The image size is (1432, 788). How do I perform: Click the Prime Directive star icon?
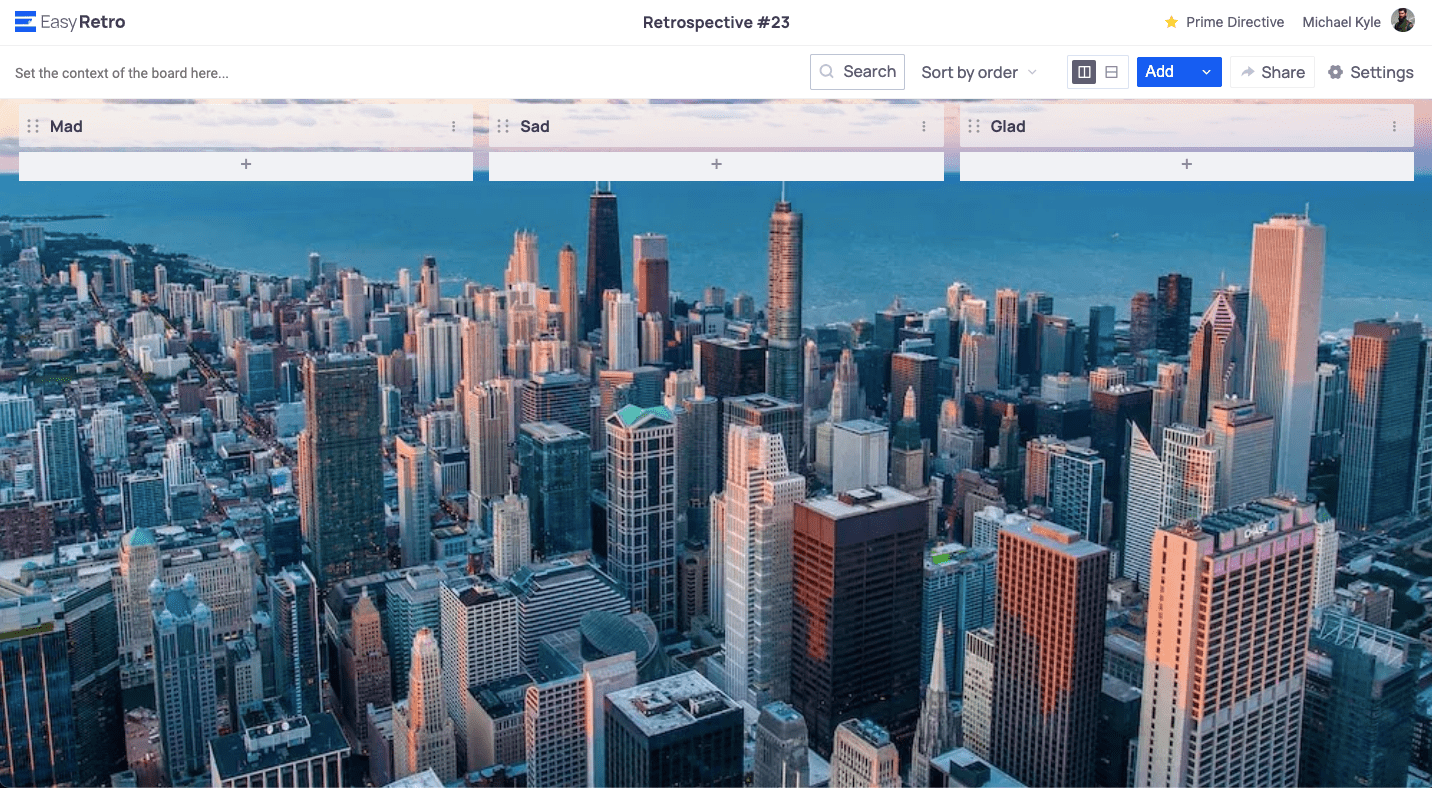click(x=1171, y=22)
